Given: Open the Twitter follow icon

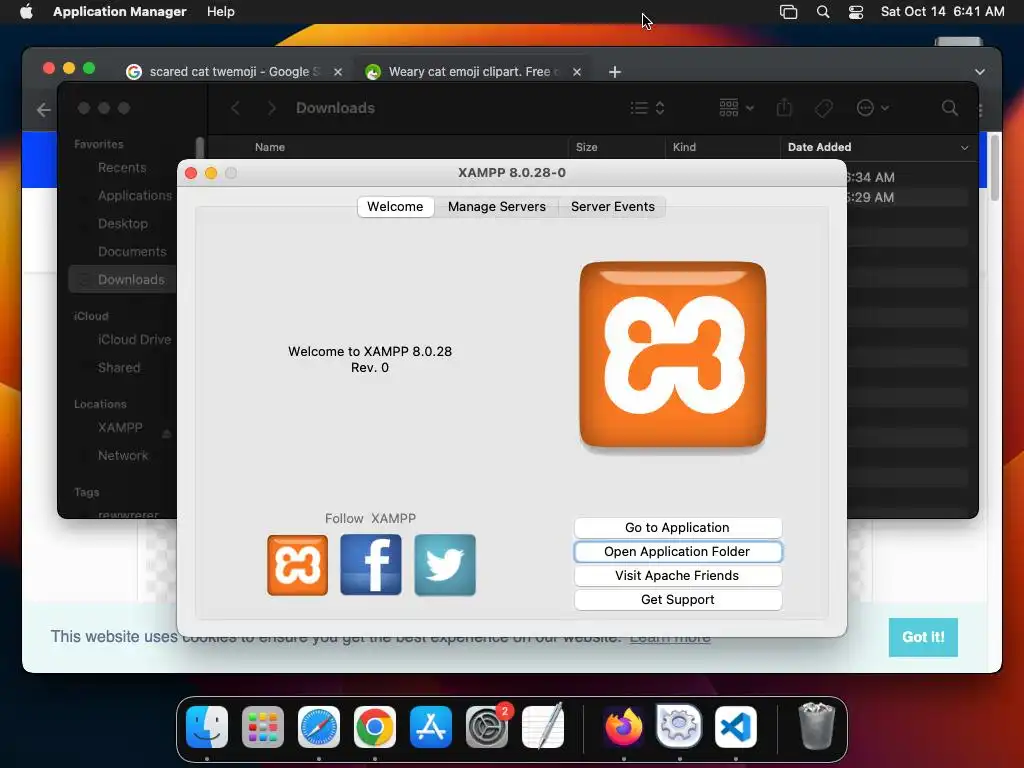Looking at the screenshot, I should coord(445,565).
